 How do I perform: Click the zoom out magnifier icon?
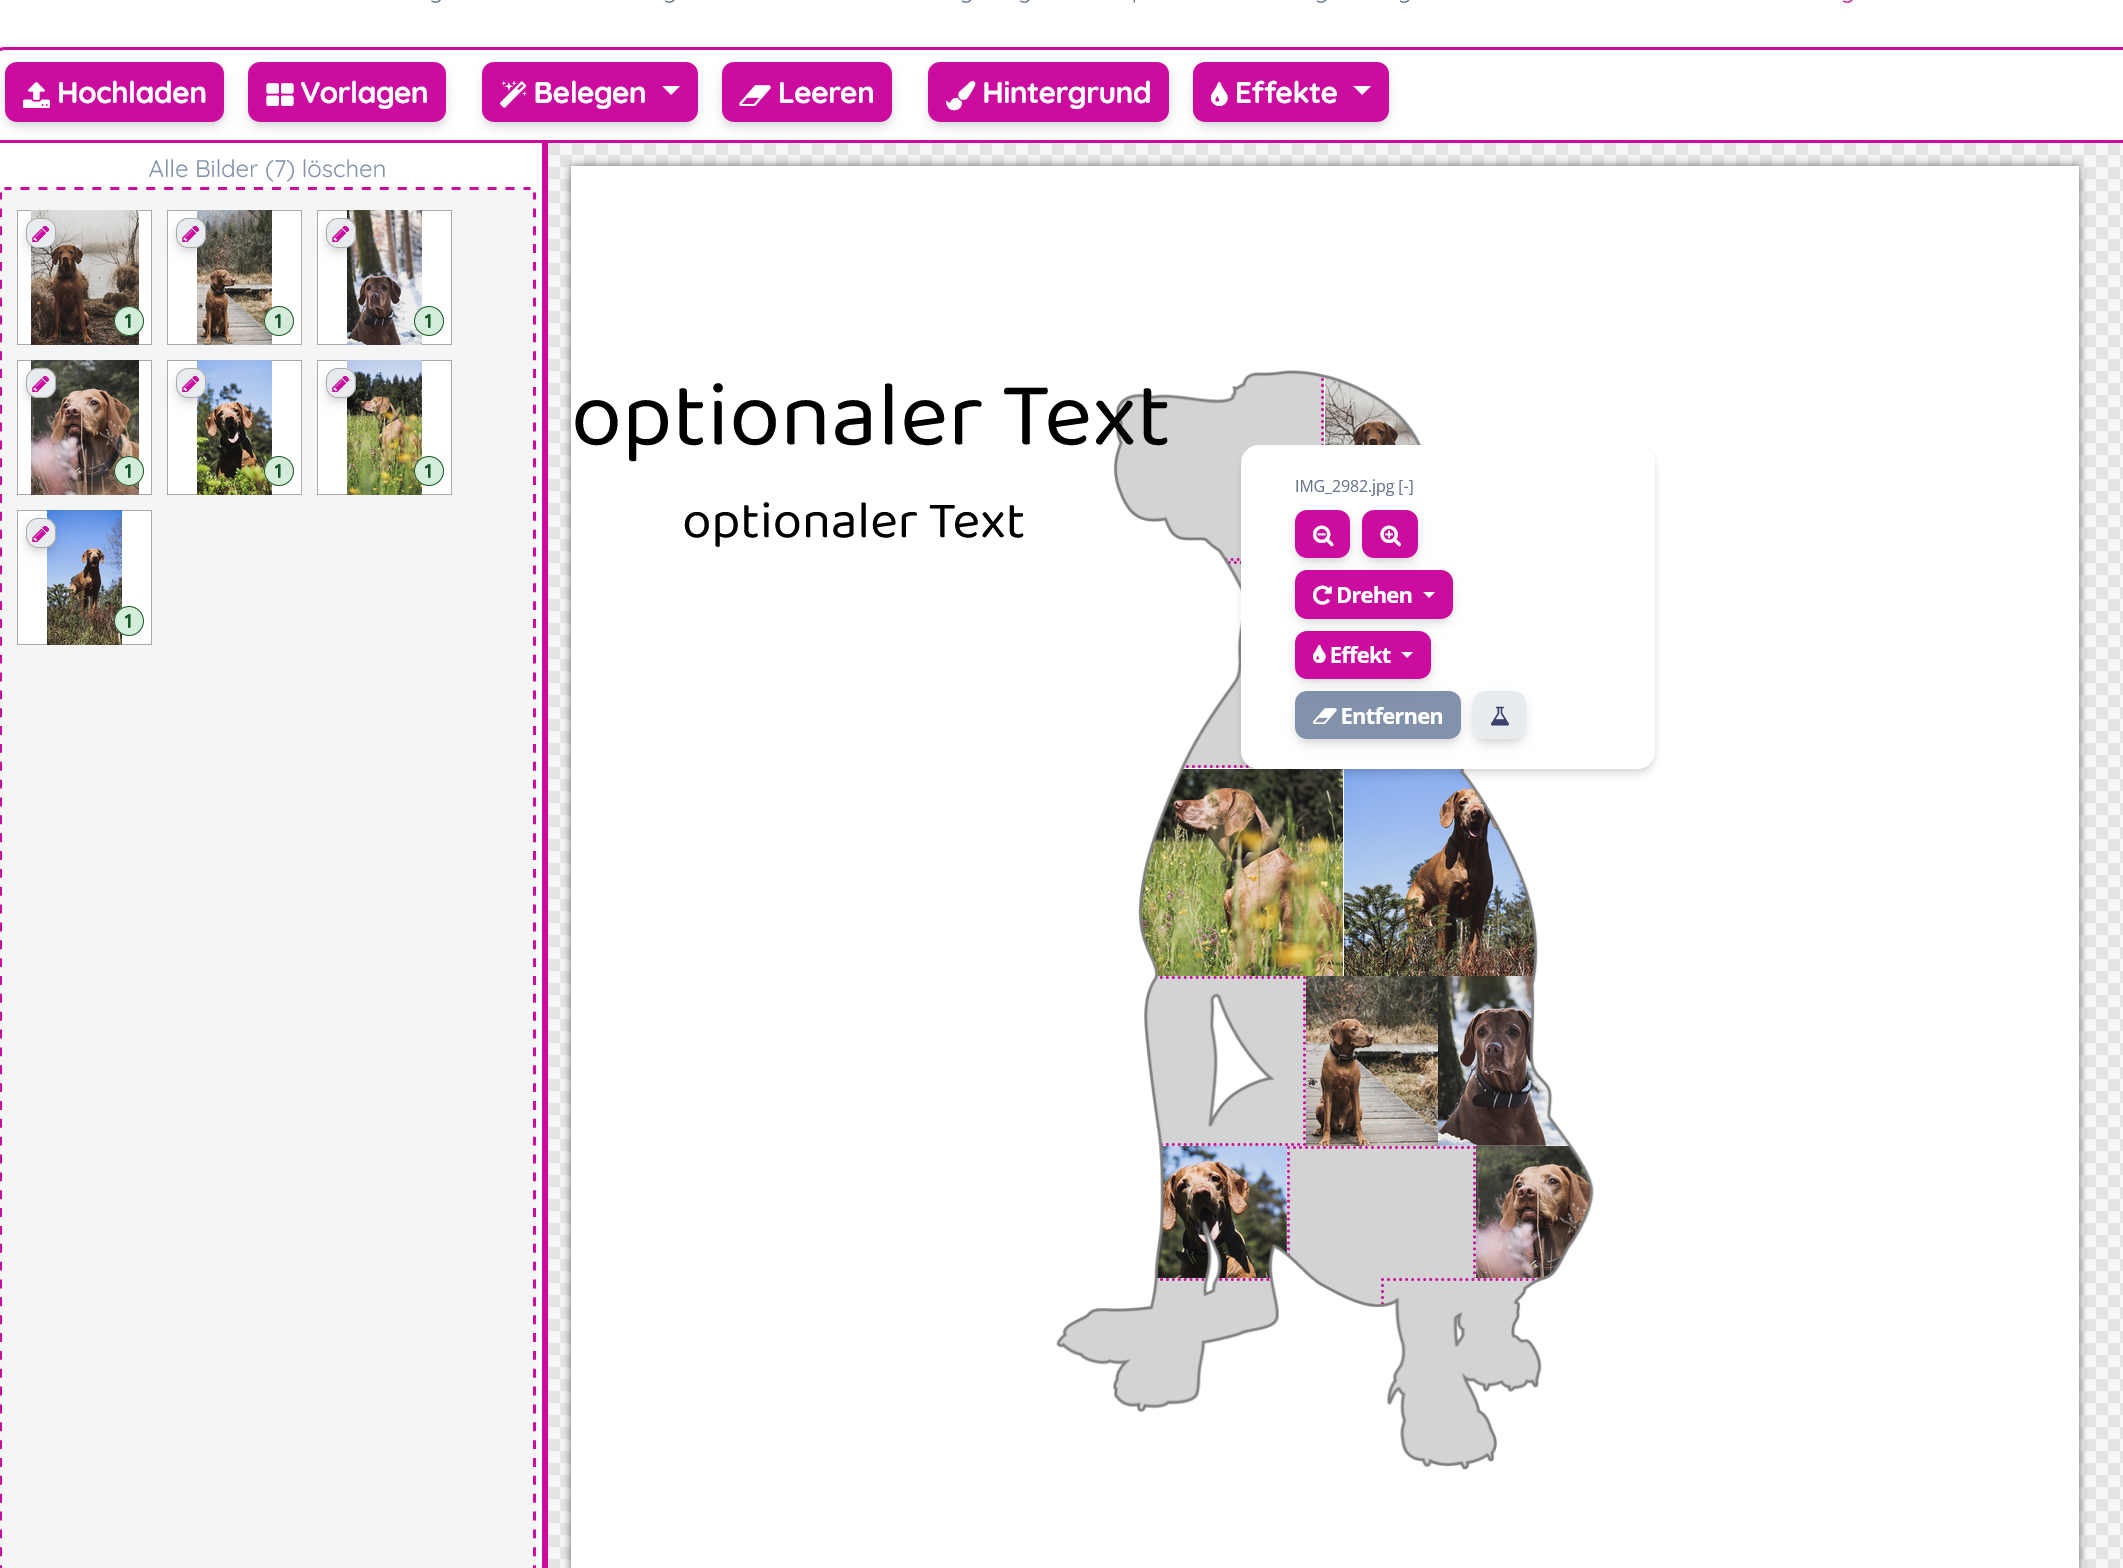(x=1322, y=535)
